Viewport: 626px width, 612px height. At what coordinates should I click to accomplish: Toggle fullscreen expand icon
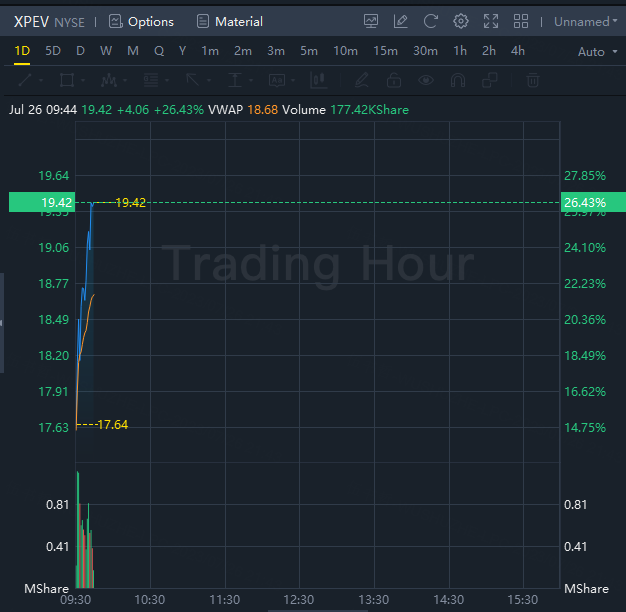tap(491, 21)
